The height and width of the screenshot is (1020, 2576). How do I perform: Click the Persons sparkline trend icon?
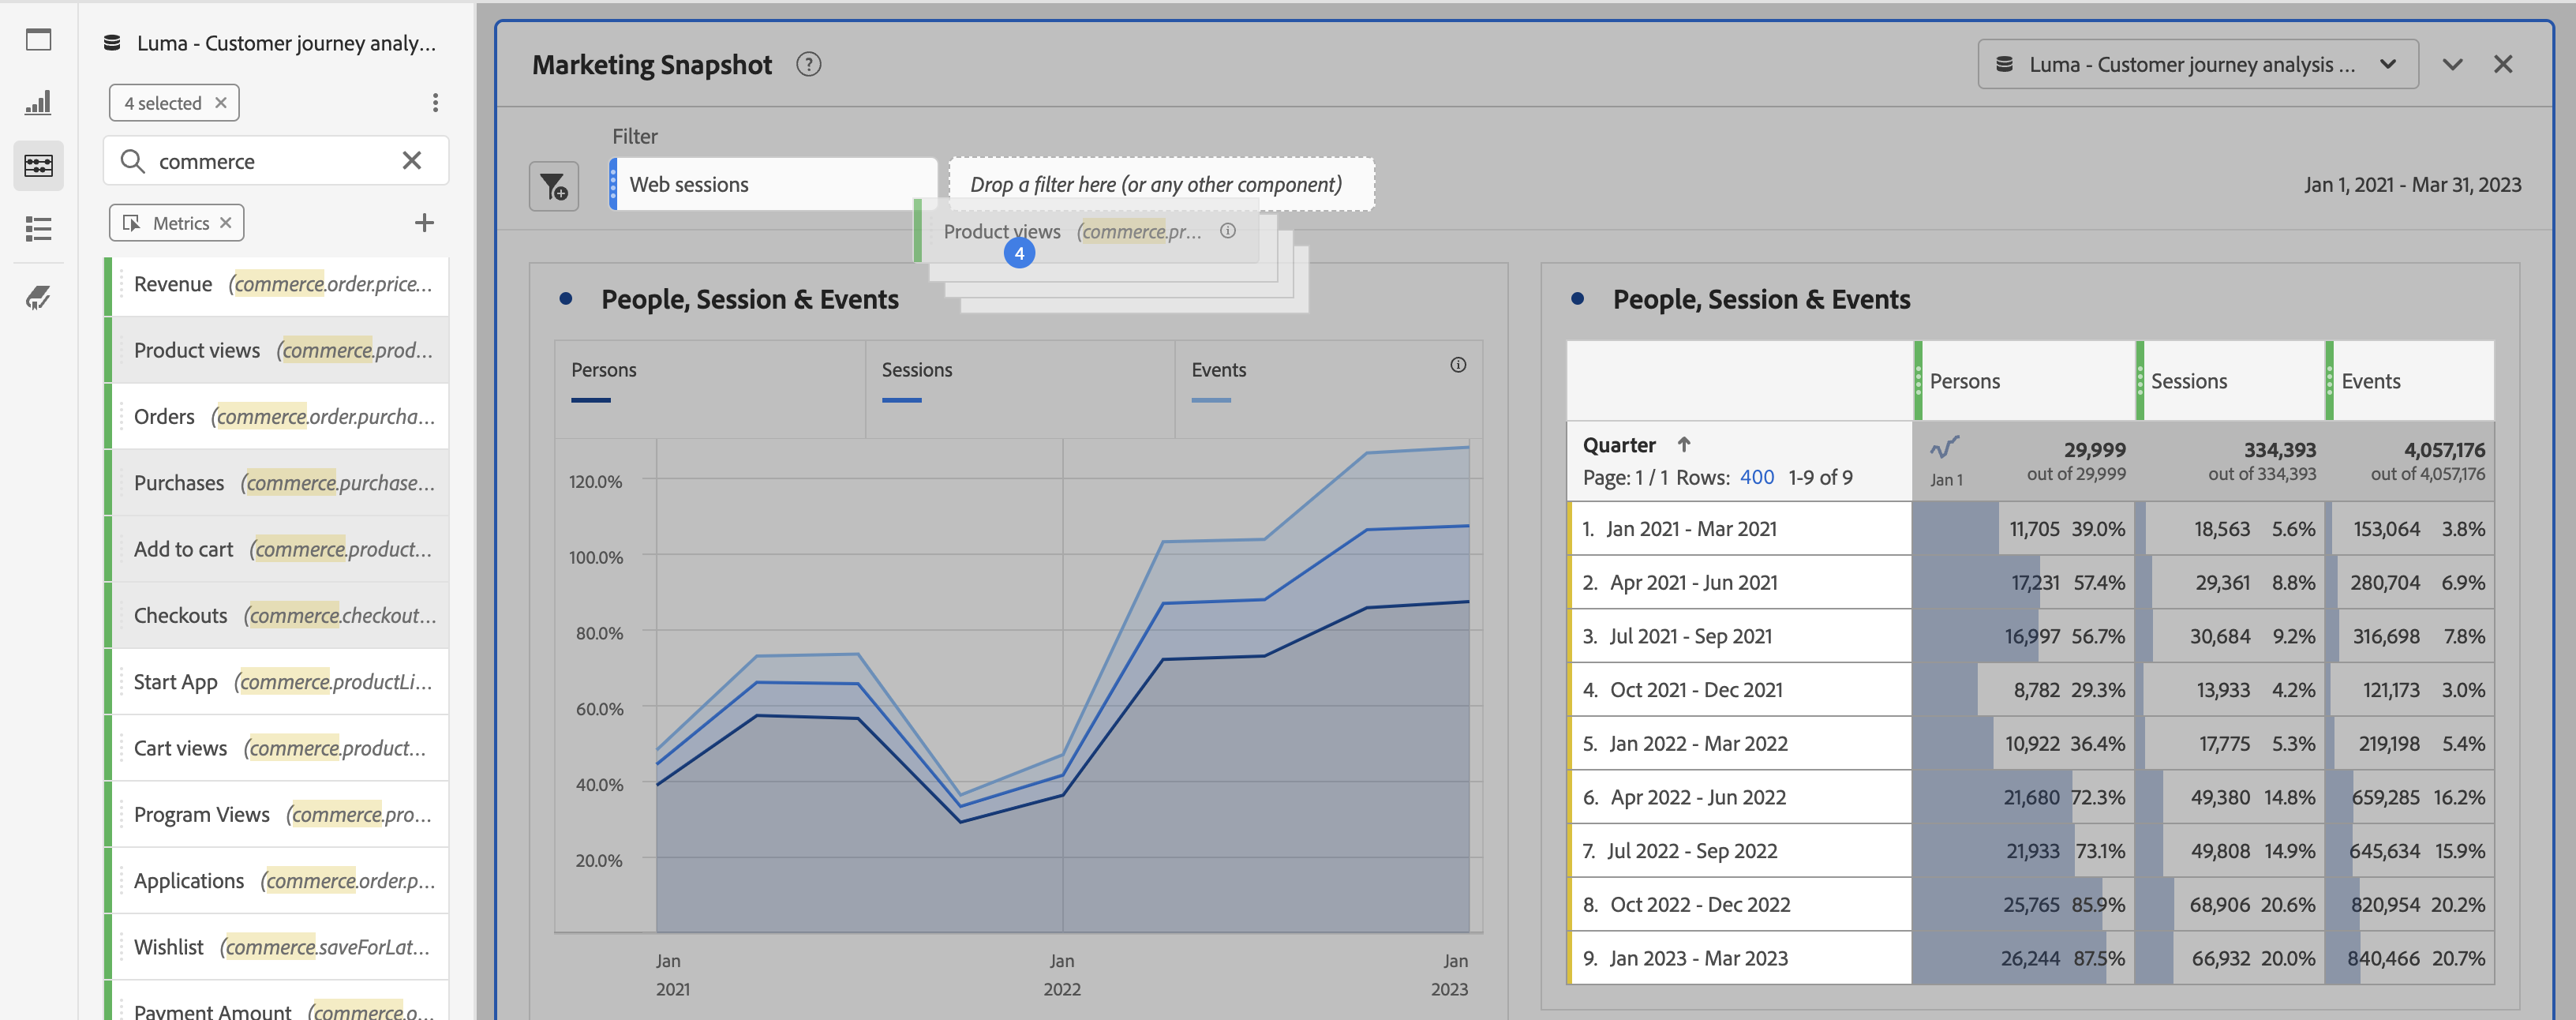pyautogui.click(x=1944, y=448)
